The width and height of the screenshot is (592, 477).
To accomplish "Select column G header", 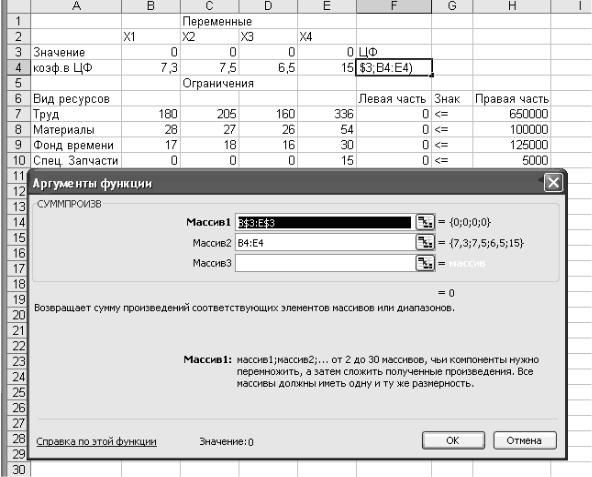I will click(x=452, y=6).
